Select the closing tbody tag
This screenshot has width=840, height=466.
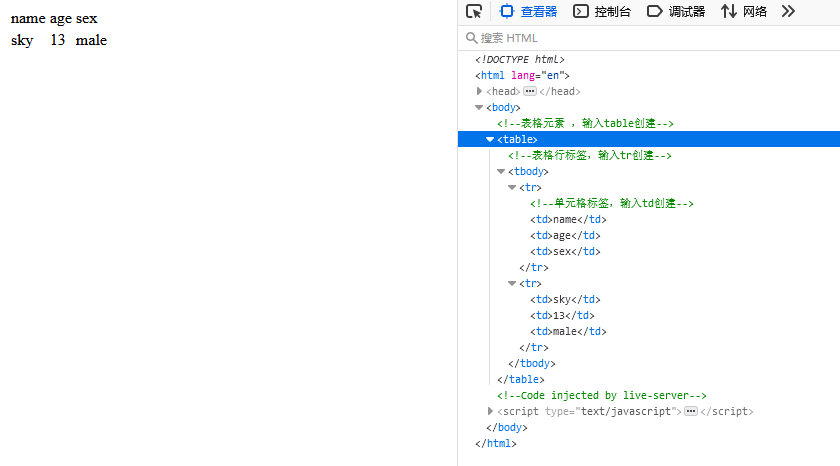(532, 364)
